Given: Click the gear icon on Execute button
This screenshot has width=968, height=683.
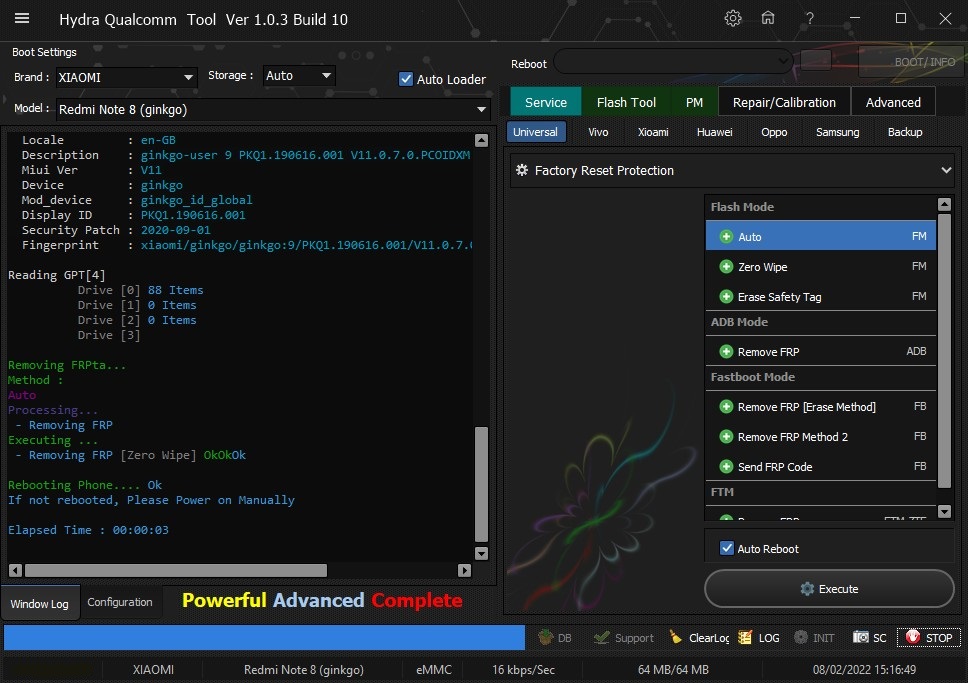Looking at the screenshot, I should (807, 589).
